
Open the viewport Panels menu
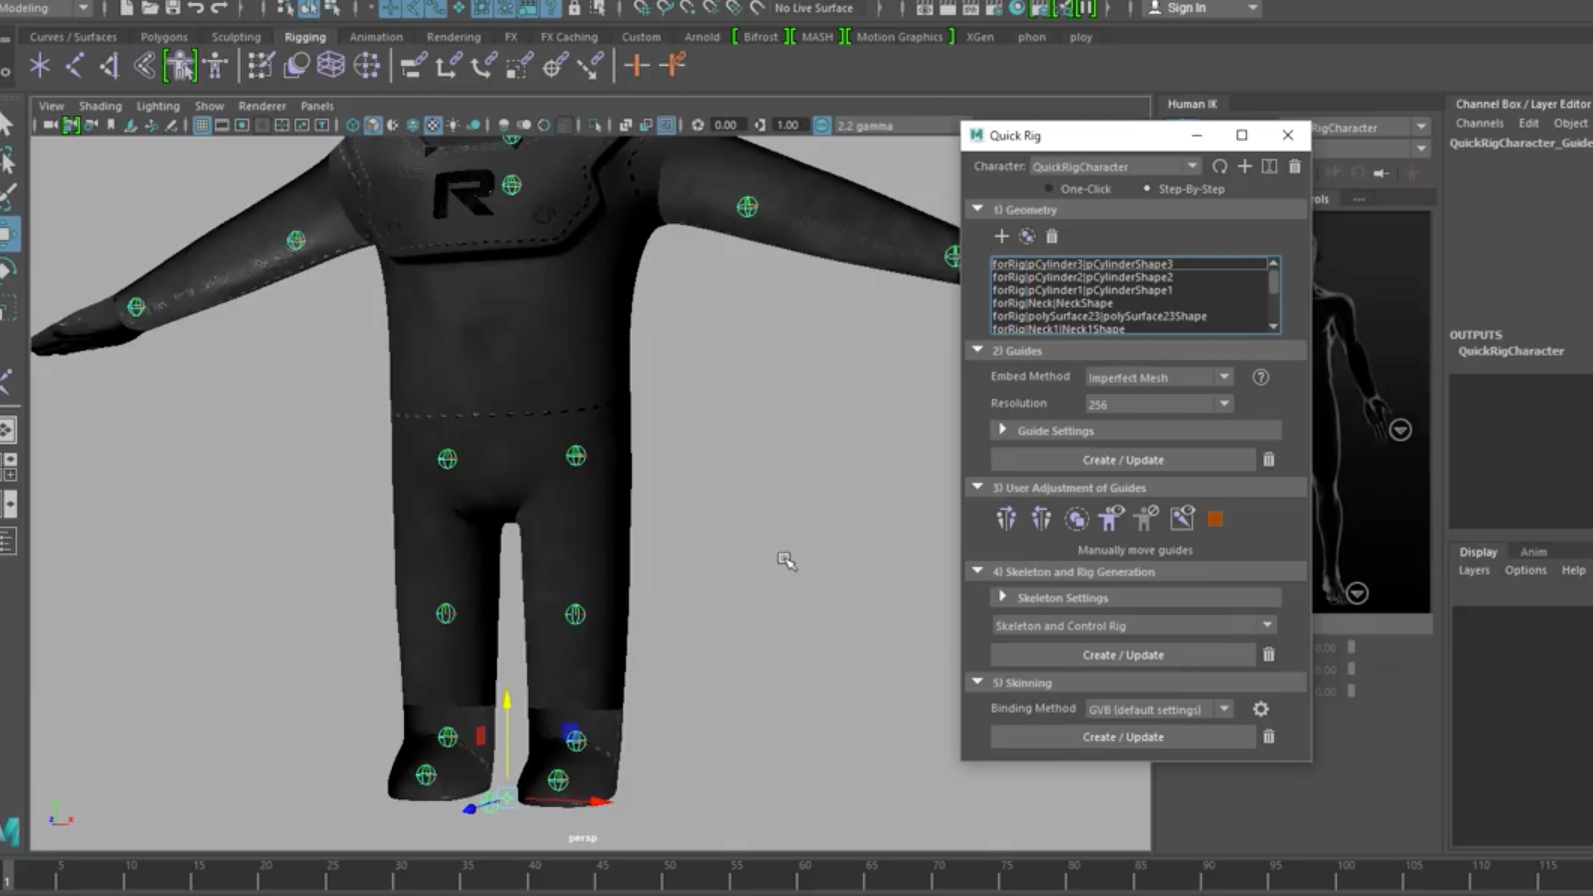[317, 106]
